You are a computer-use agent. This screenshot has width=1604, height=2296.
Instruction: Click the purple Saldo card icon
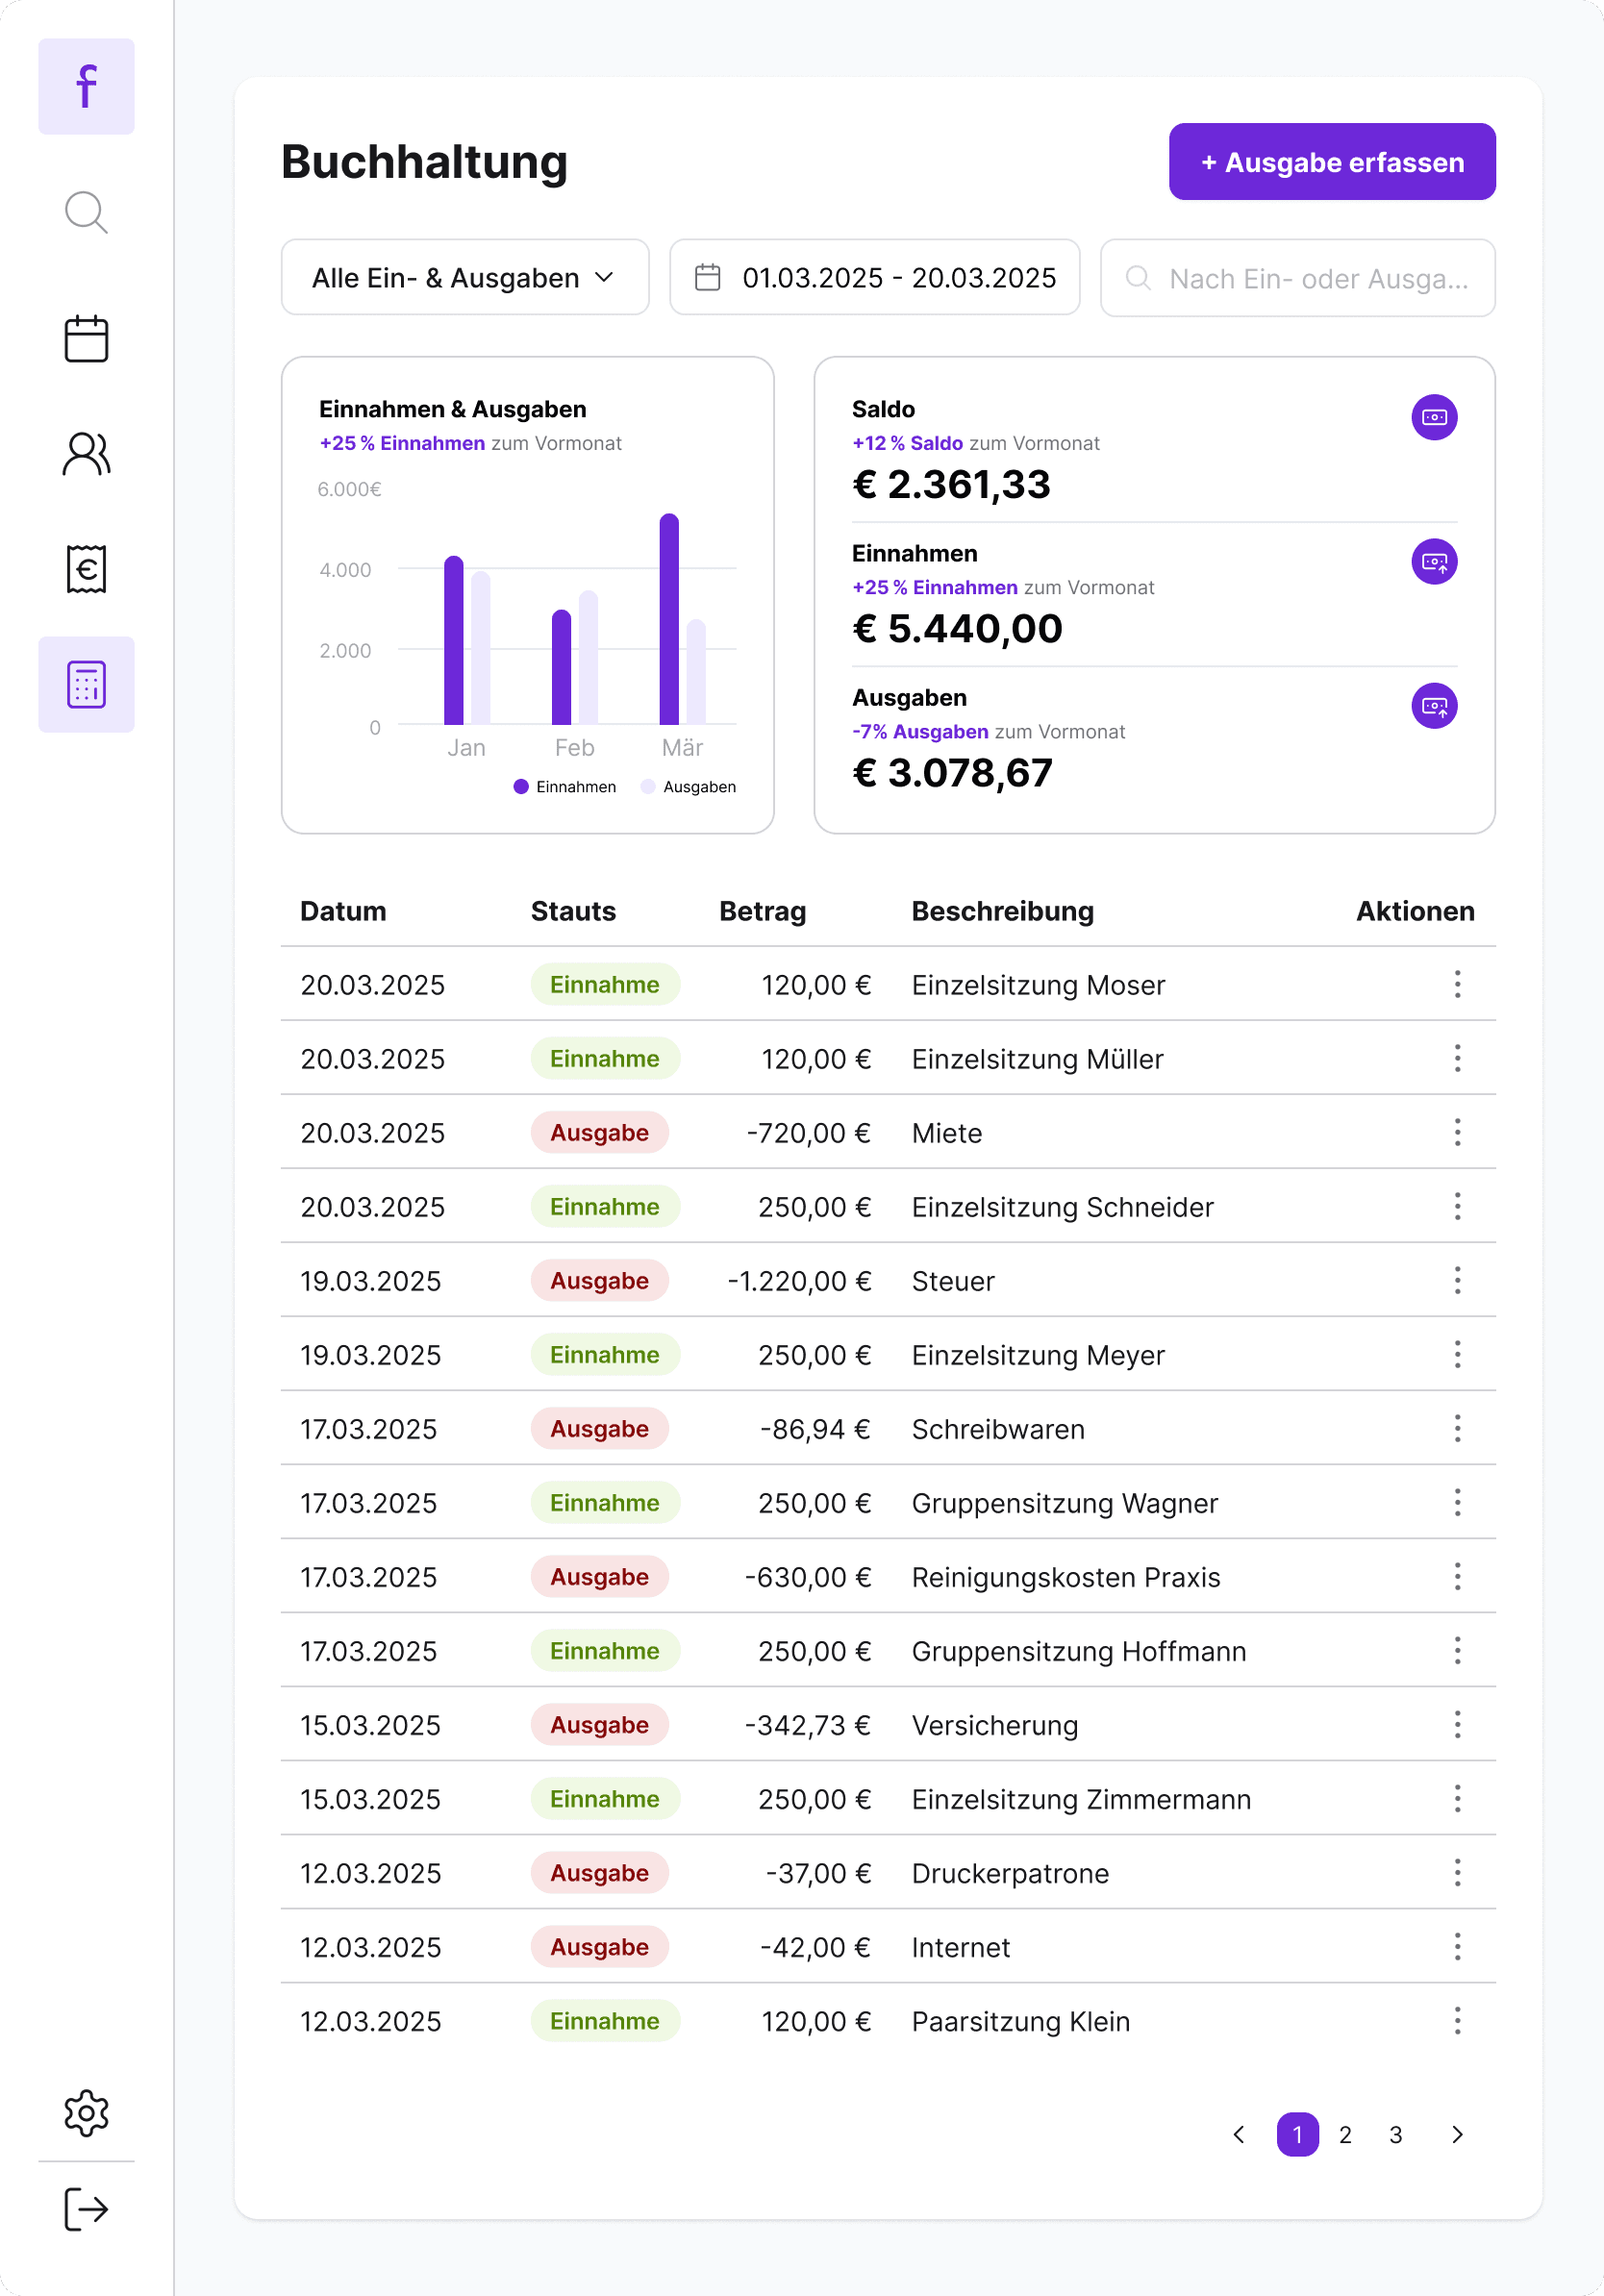(x=1434, y=417)
